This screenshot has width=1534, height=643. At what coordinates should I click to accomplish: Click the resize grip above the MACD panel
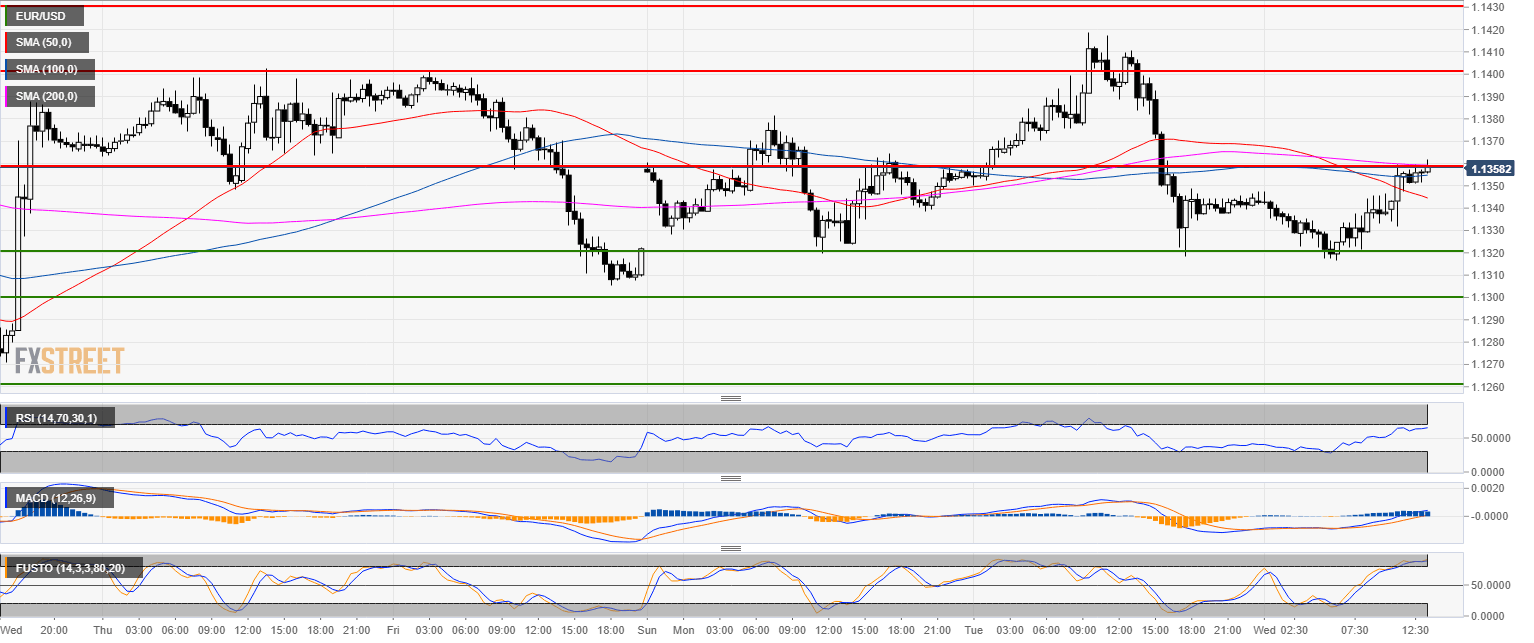[x=731, y=479]
